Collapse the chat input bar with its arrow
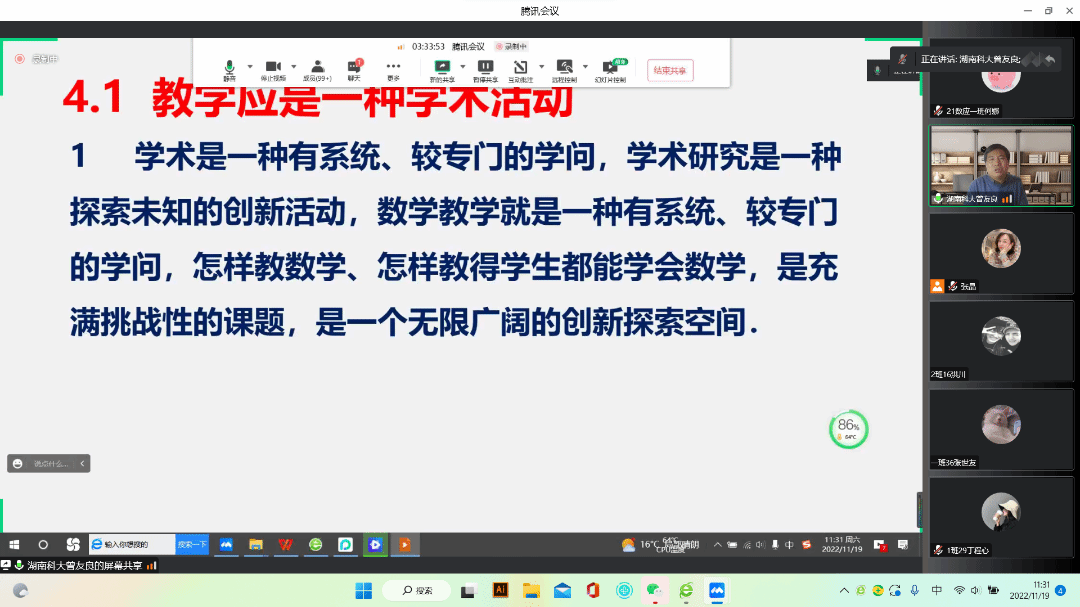This screenshot has width=1080, height=607. [x=84, y=463]
